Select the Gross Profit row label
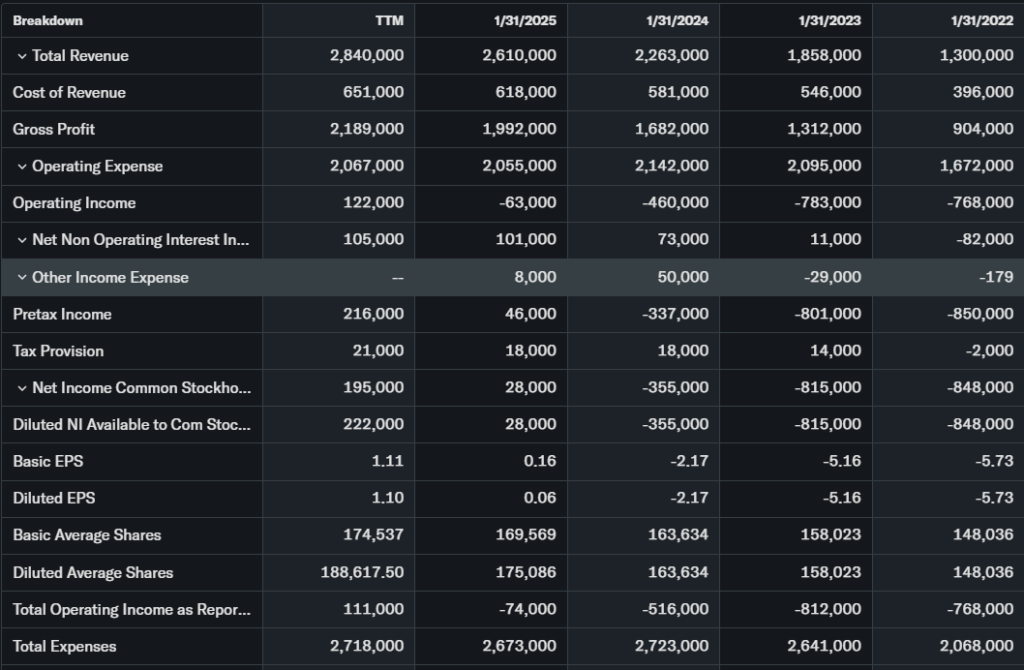The image size is (1024, 670). point(54,129)
